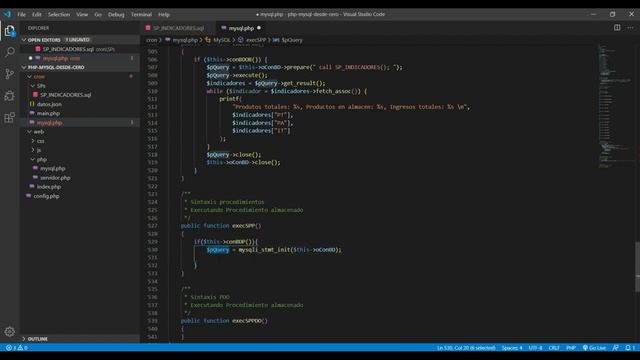Open datos.json in file tree
This screenshot has height=360, width=640.
(49, 104)
